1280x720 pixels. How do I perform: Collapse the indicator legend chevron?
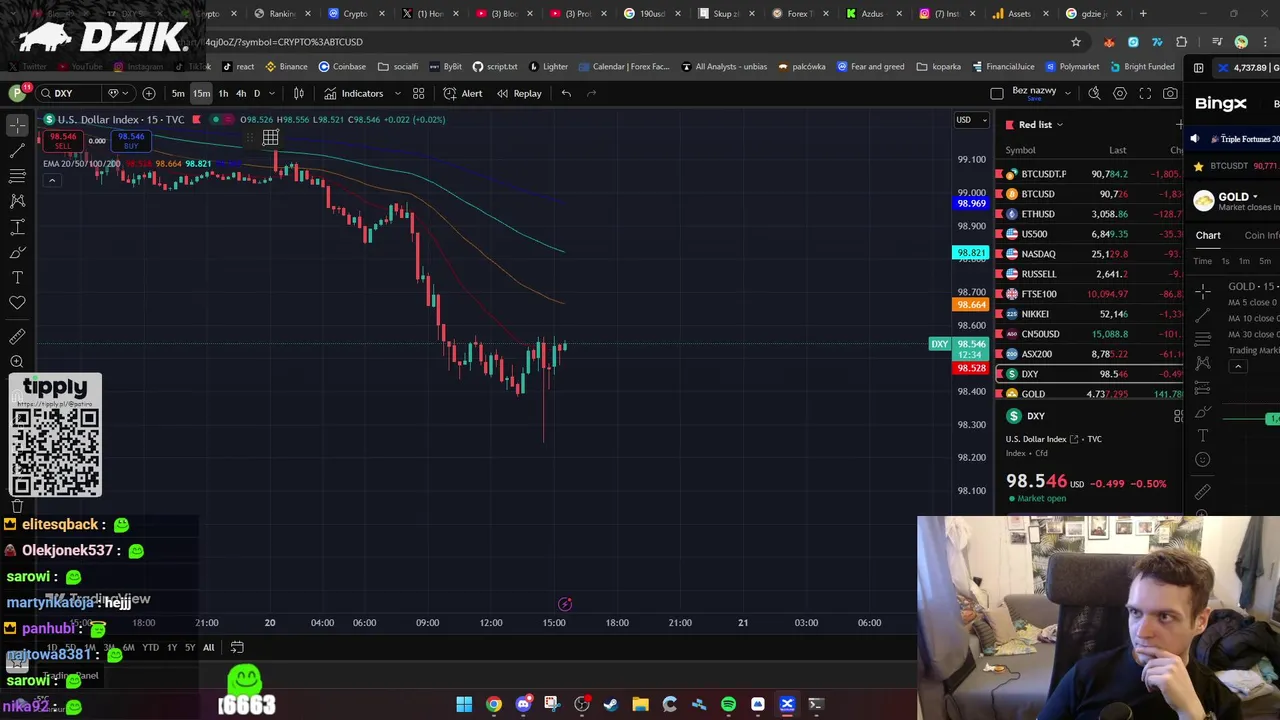click(51, 180)
